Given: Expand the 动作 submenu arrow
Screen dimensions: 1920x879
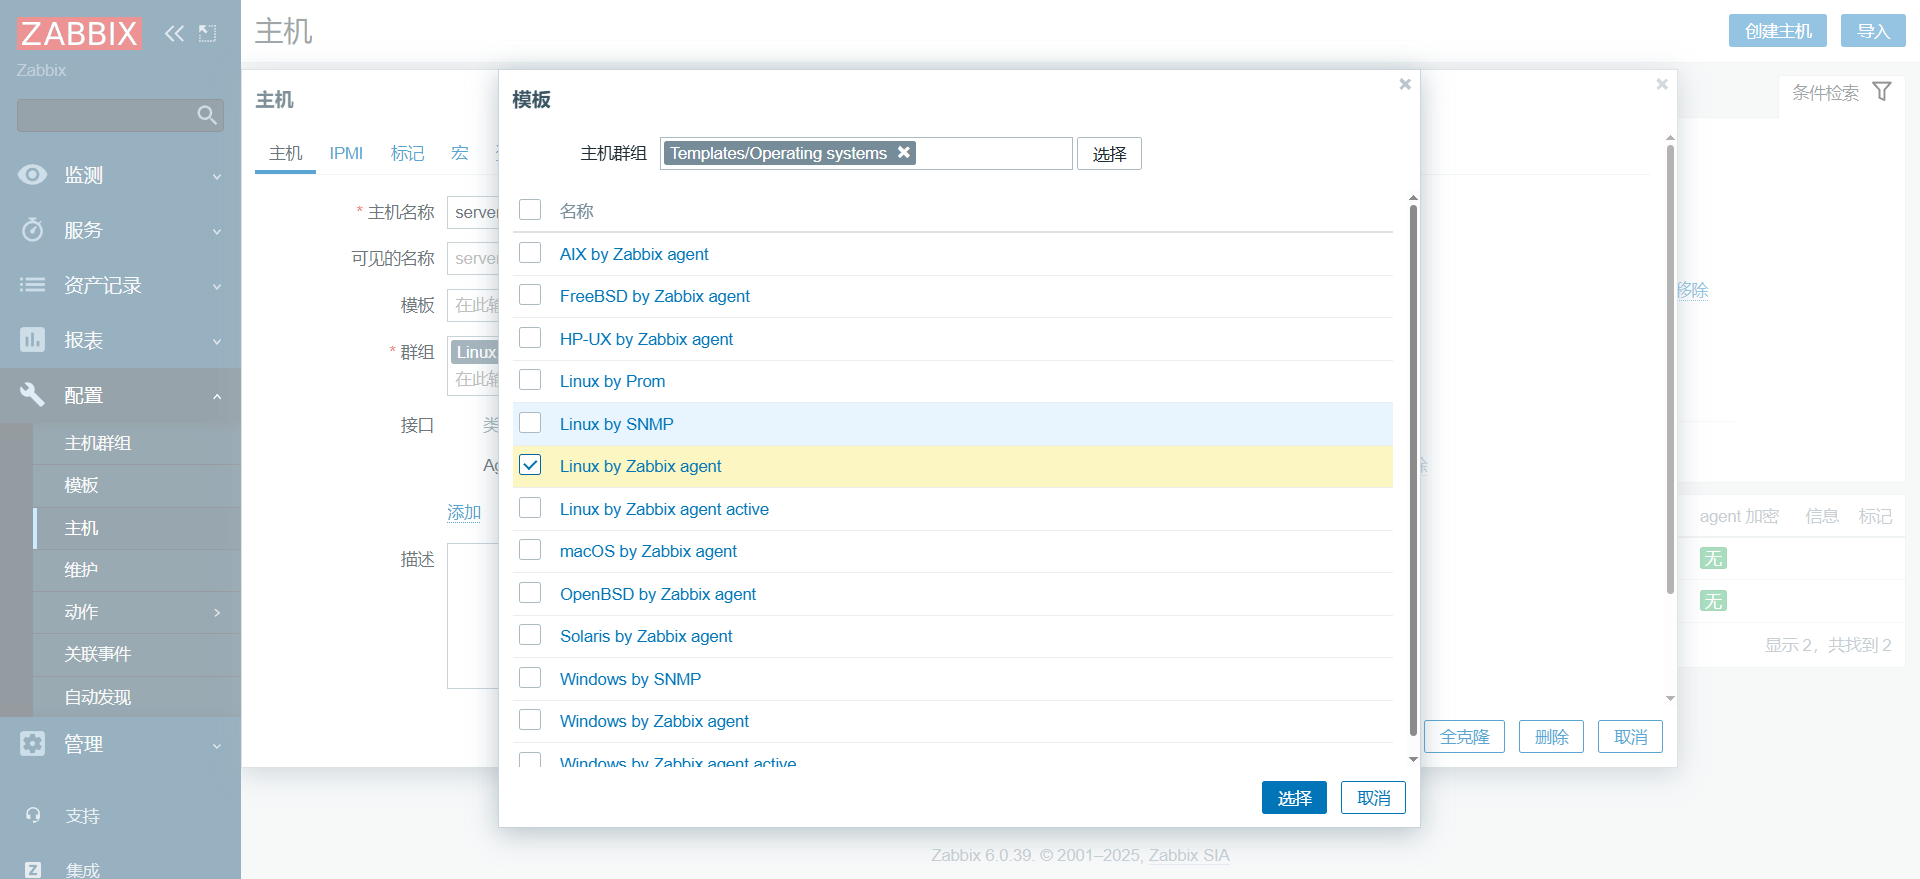Looking at the screenshot, I should (217, 612).
